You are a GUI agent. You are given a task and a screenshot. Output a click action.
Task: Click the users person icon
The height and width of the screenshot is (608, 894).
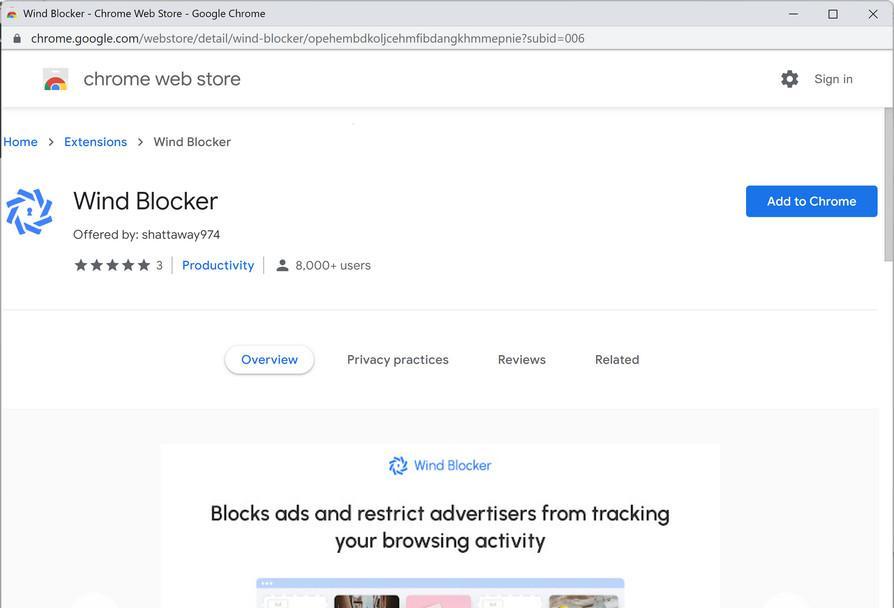point(282,265)
